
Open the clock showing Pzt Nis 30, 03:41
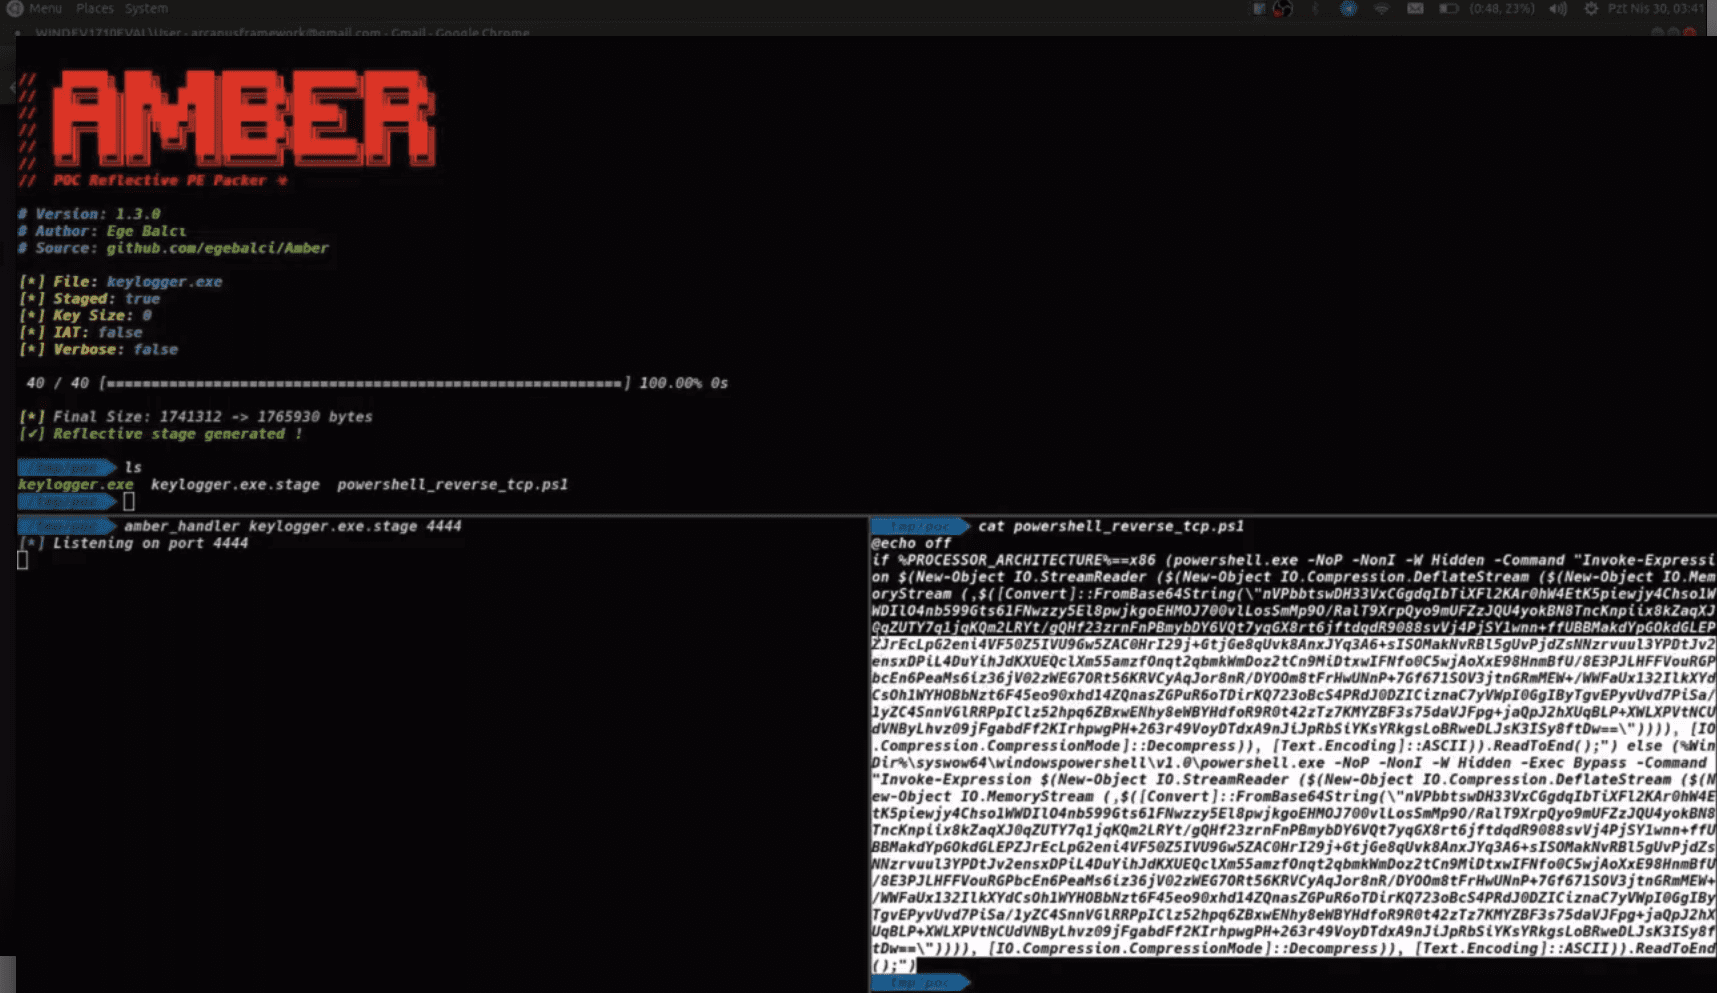[1655, 9]
